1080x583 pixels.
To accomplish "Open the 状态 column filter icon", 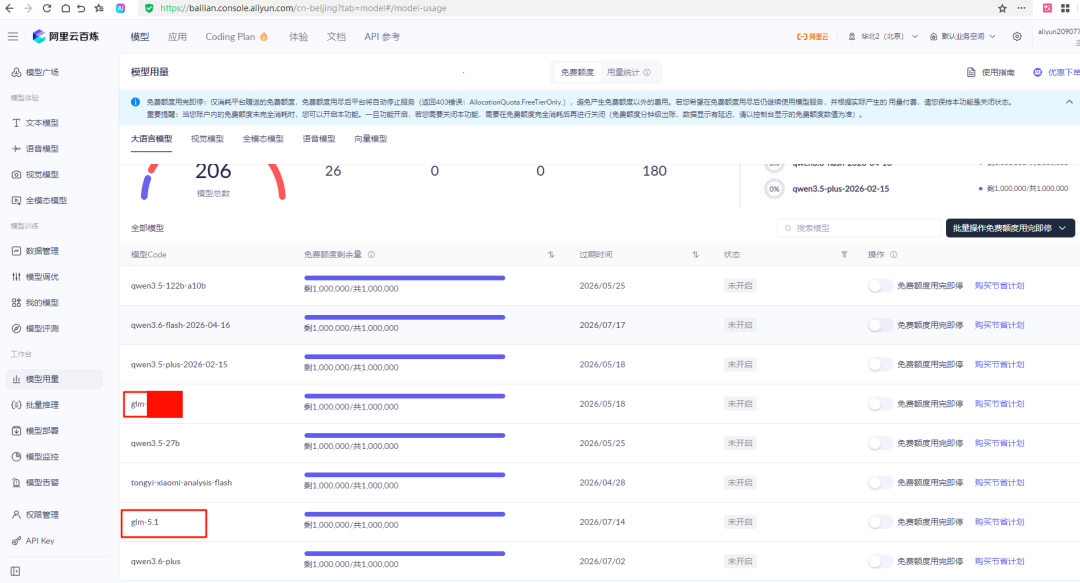I will pyautogui.click(x=844, y=254).
